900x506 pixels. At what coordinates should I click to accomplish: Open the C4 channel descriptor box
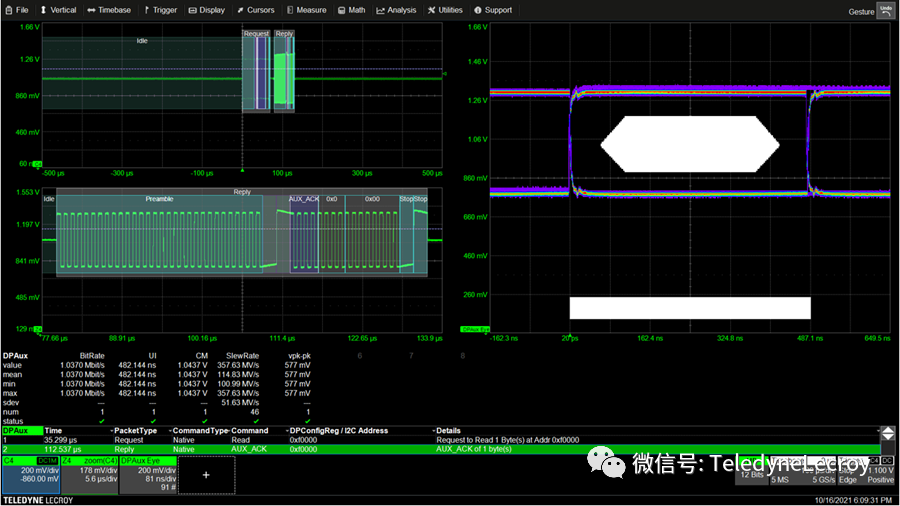[30, 475]
